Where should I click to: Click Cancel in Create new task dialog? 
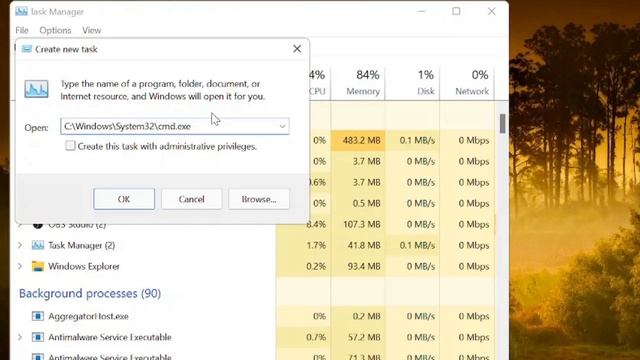point(191,199)
